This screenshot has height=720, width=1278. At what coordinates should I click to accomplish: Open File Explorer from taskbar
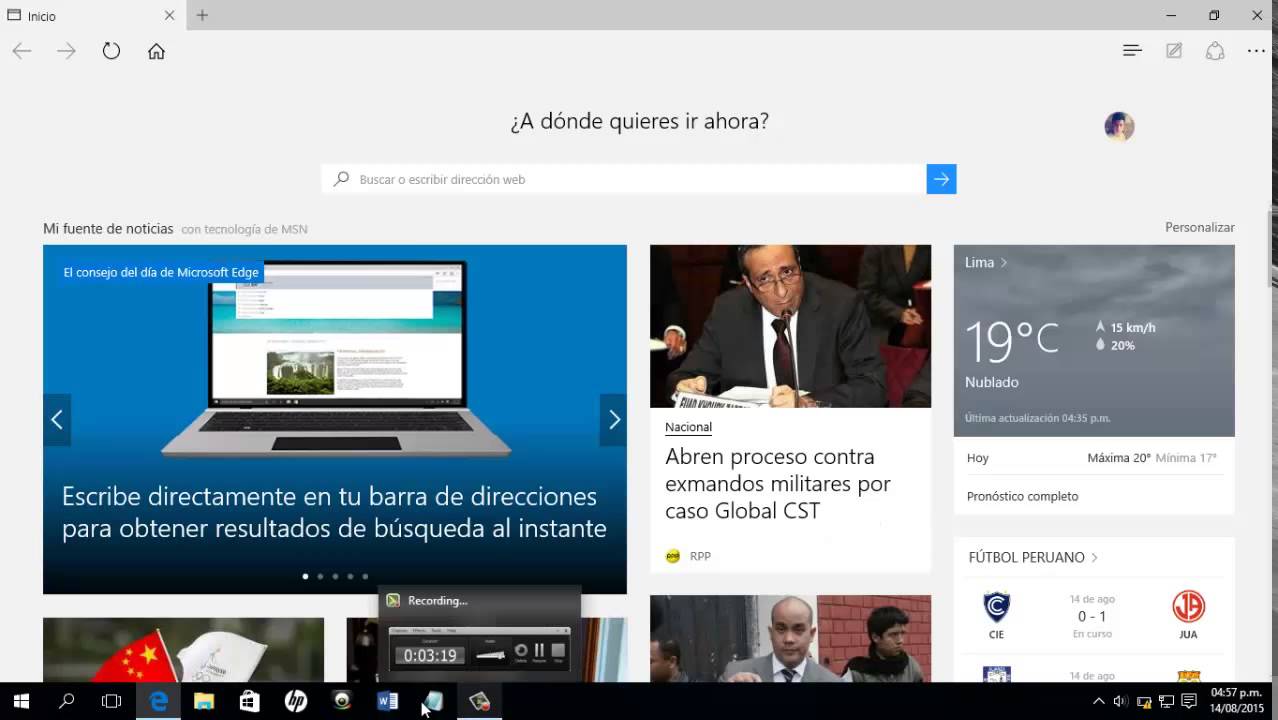[x=204, y=701]
